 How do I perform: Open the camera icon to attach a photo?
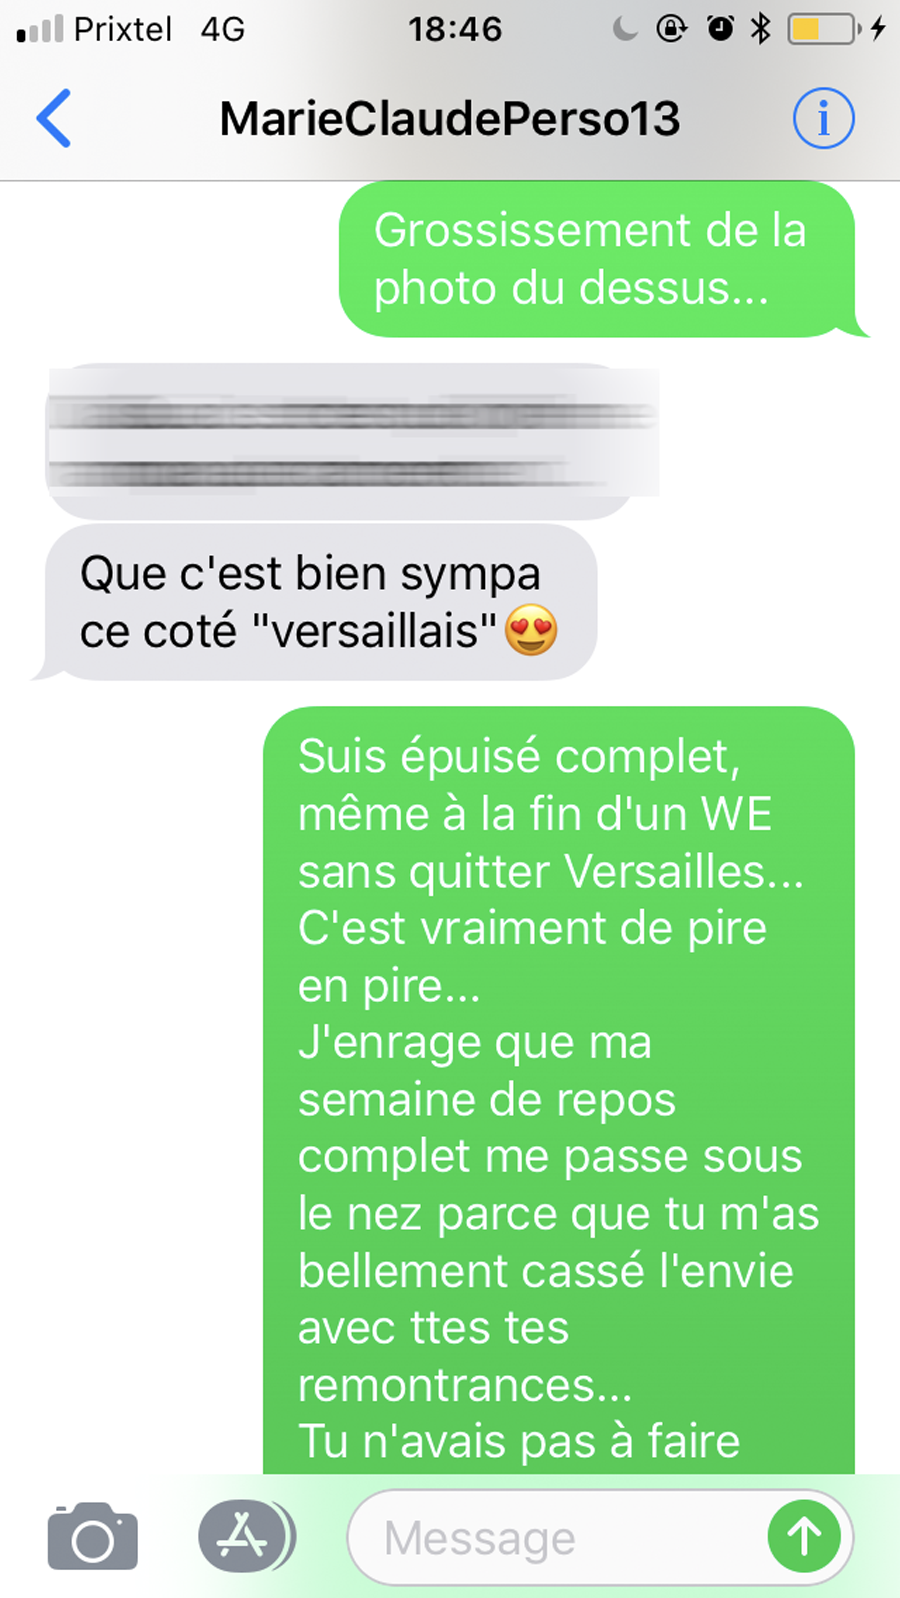pyautogui.click(x=93, y=1536)
